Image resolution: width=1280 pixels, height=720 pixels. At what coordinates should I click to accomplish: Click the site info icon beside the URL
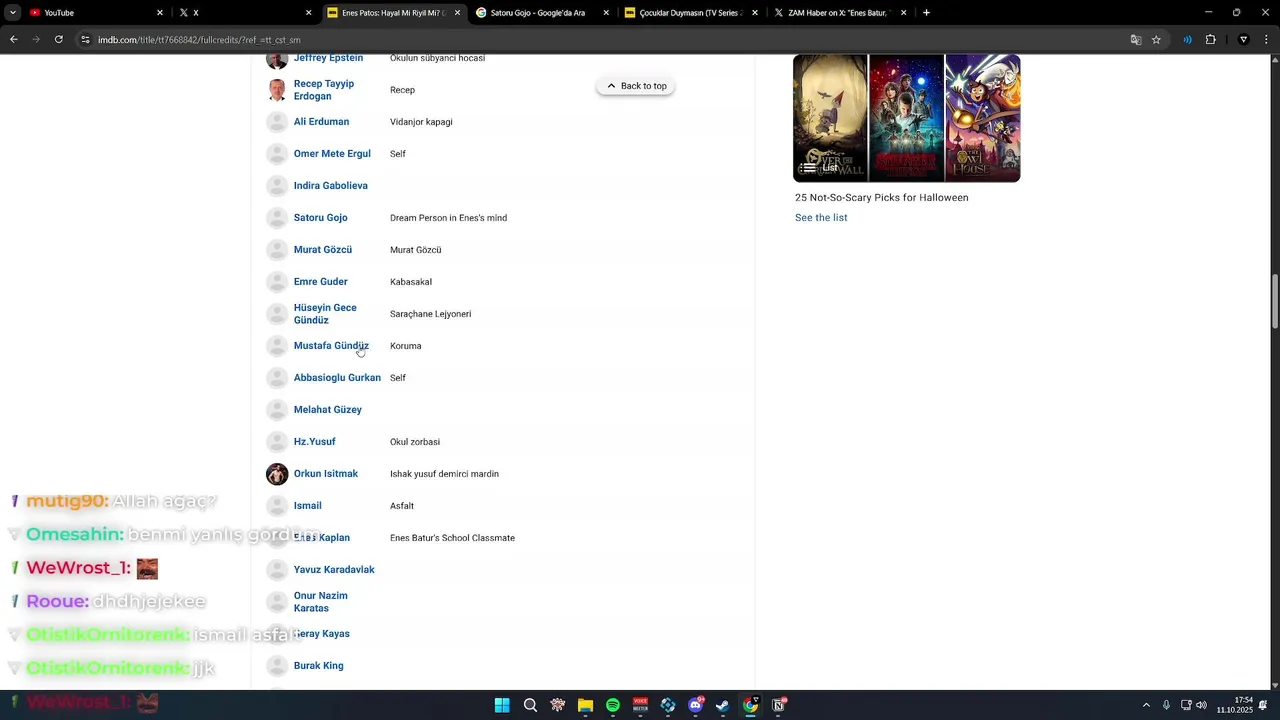point(86,40)
